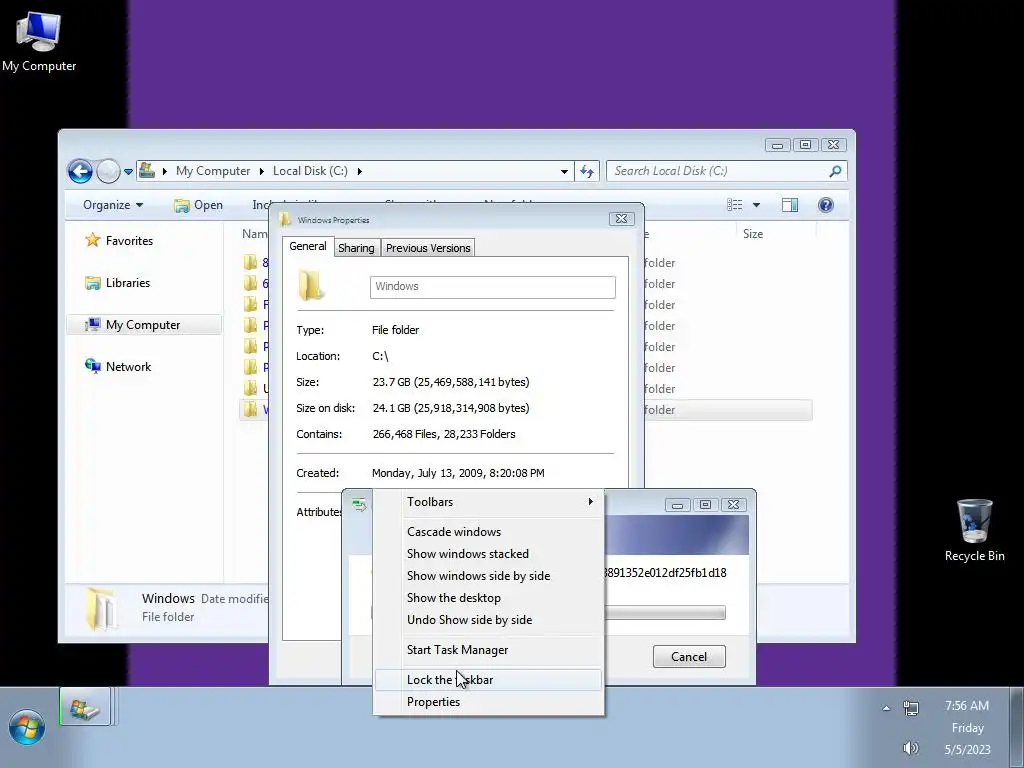Select the General tab
1024x768 pixels.
[x=308, y=246]
